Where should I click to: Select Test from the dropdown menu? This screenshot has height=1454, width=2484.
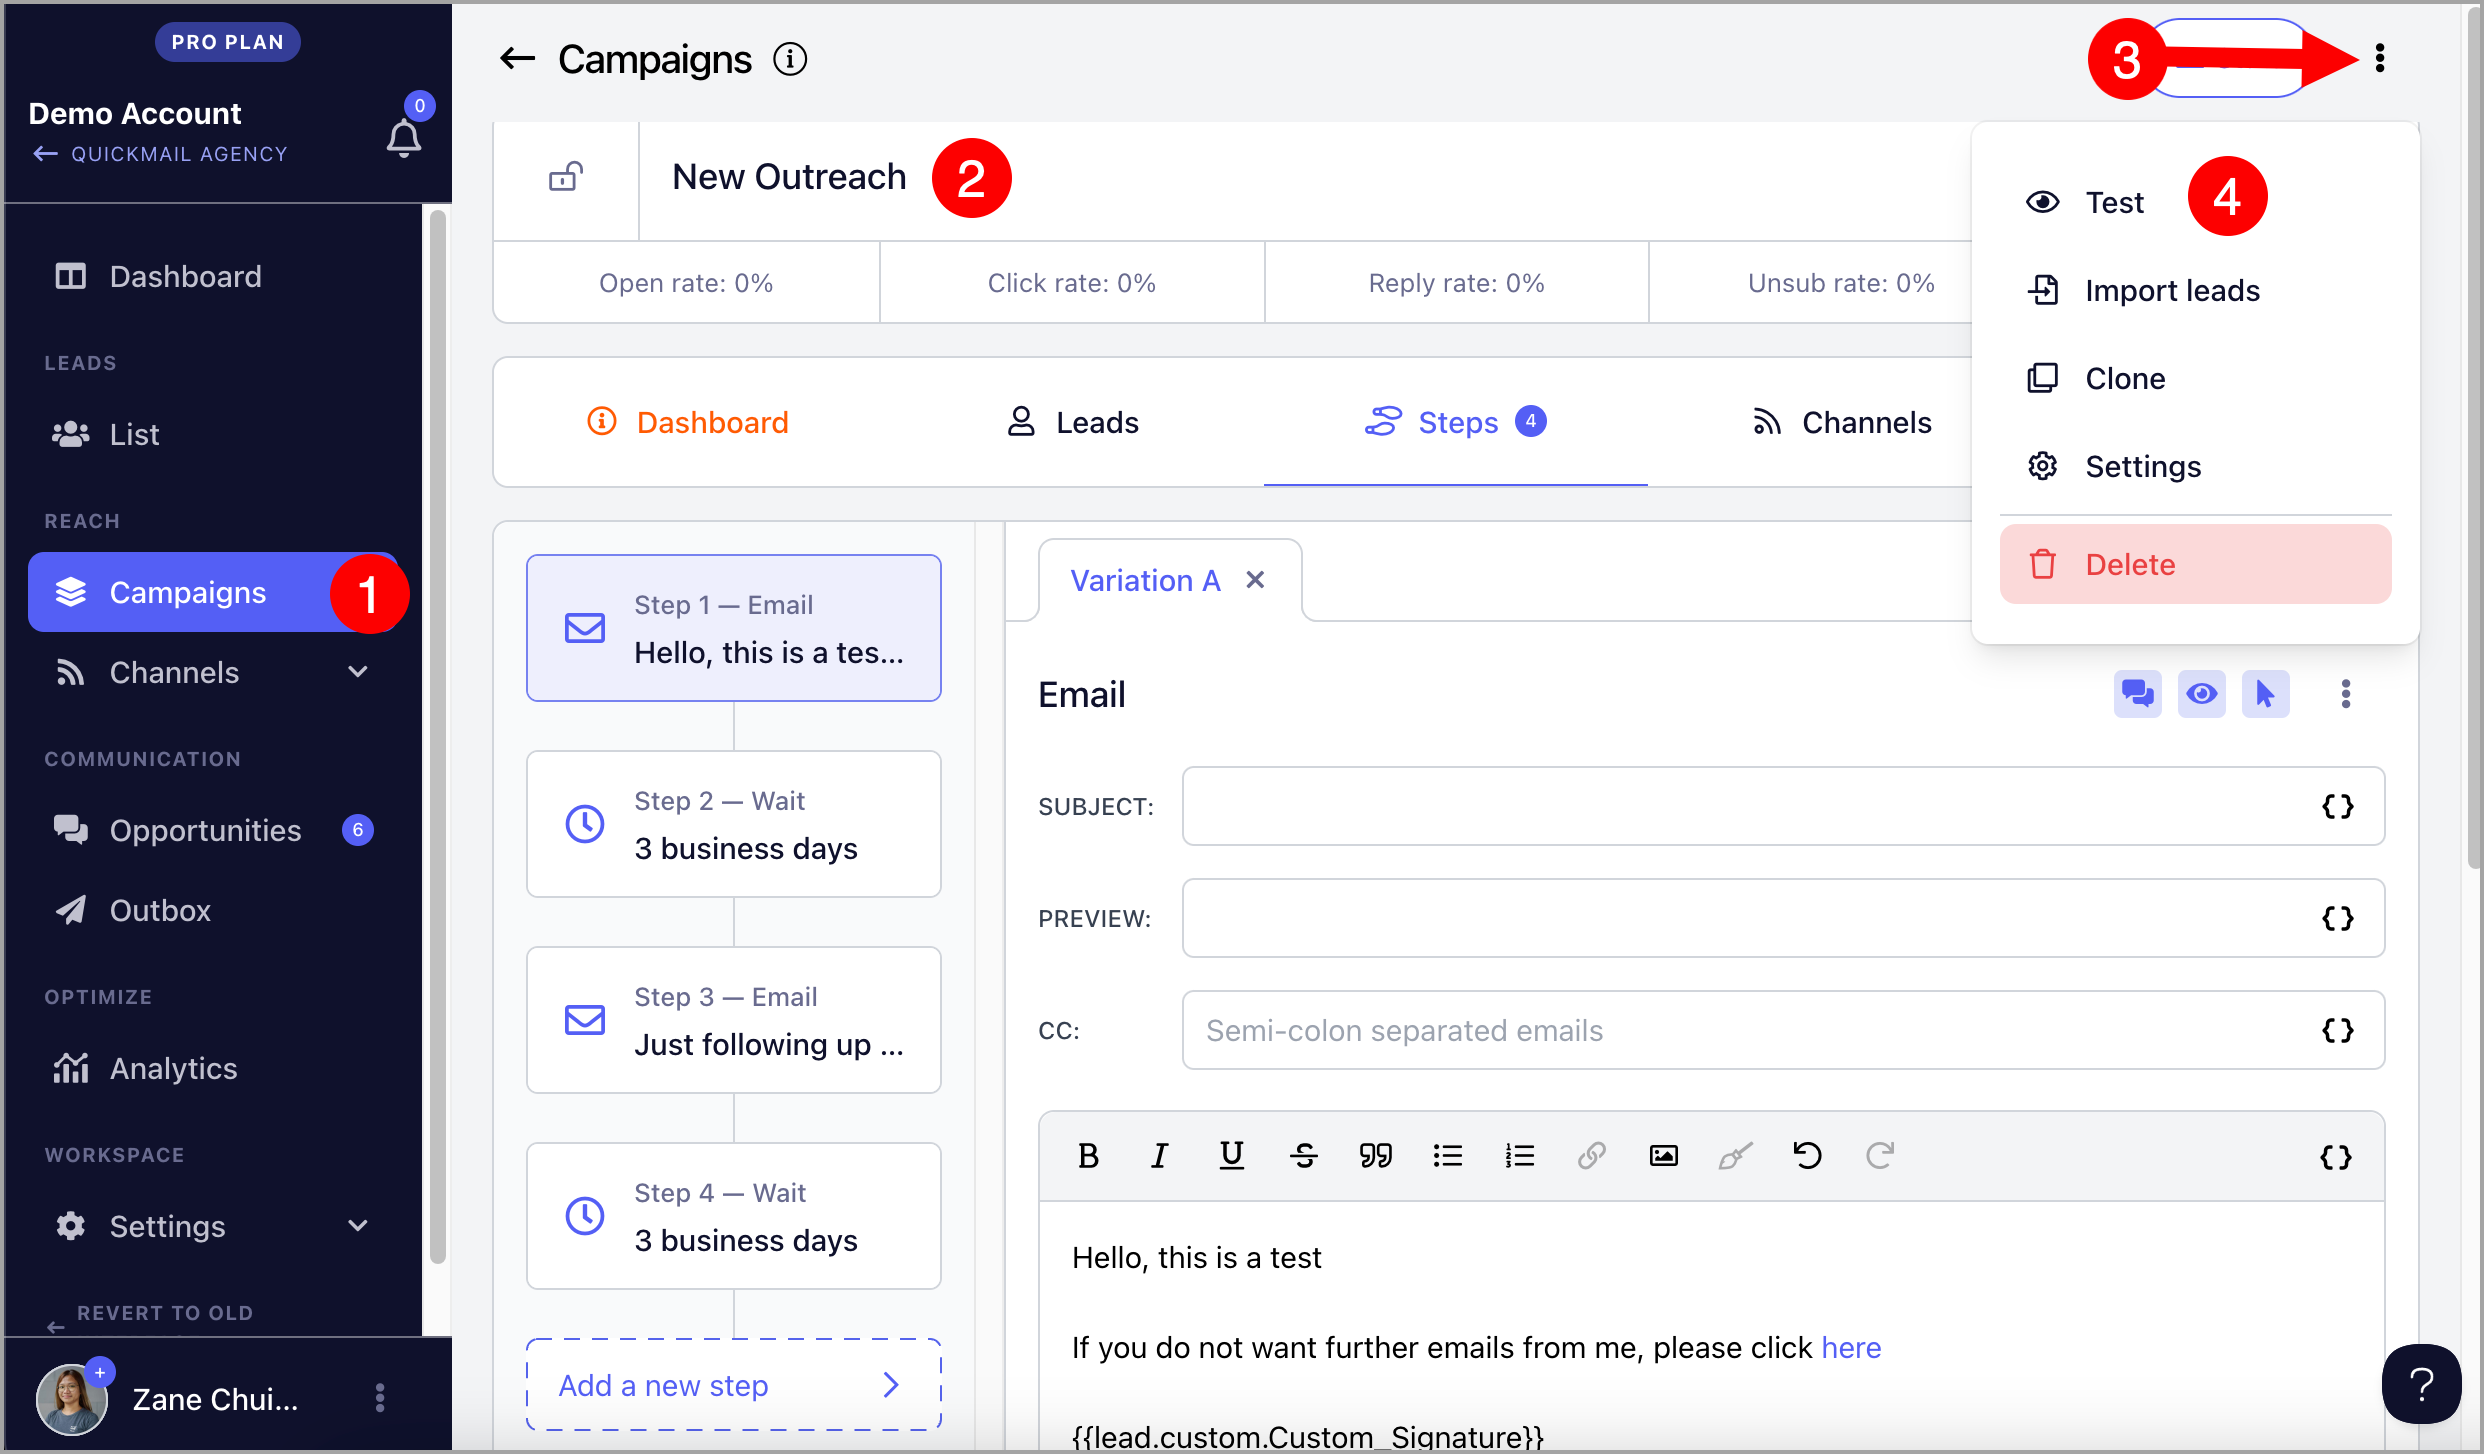2196,202
